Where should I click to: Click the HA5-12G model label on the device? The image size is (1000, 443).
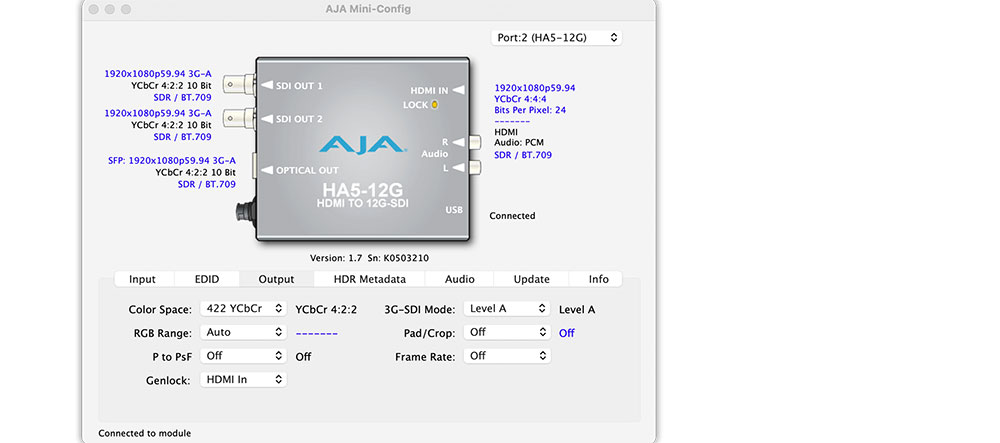click(363, 191)
